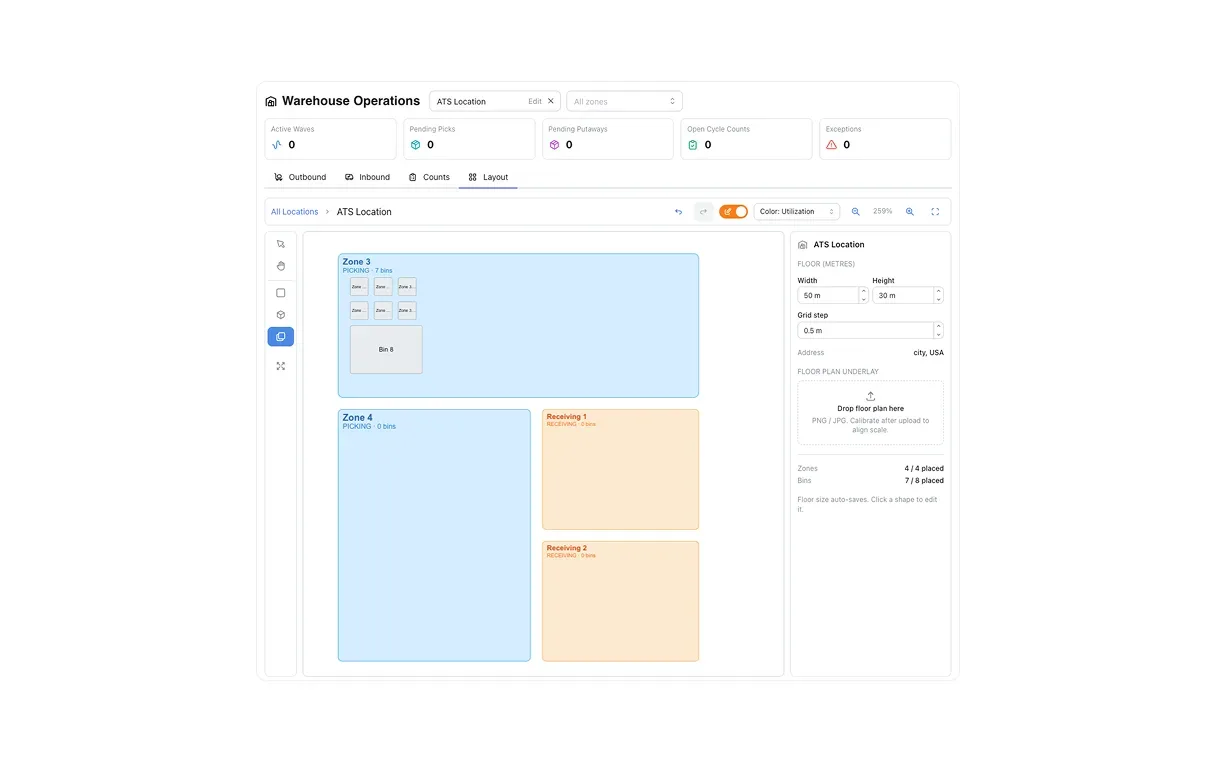Choose the rectangle zone drawing tool
The image size is (1217, 761).
pos(281,293)
